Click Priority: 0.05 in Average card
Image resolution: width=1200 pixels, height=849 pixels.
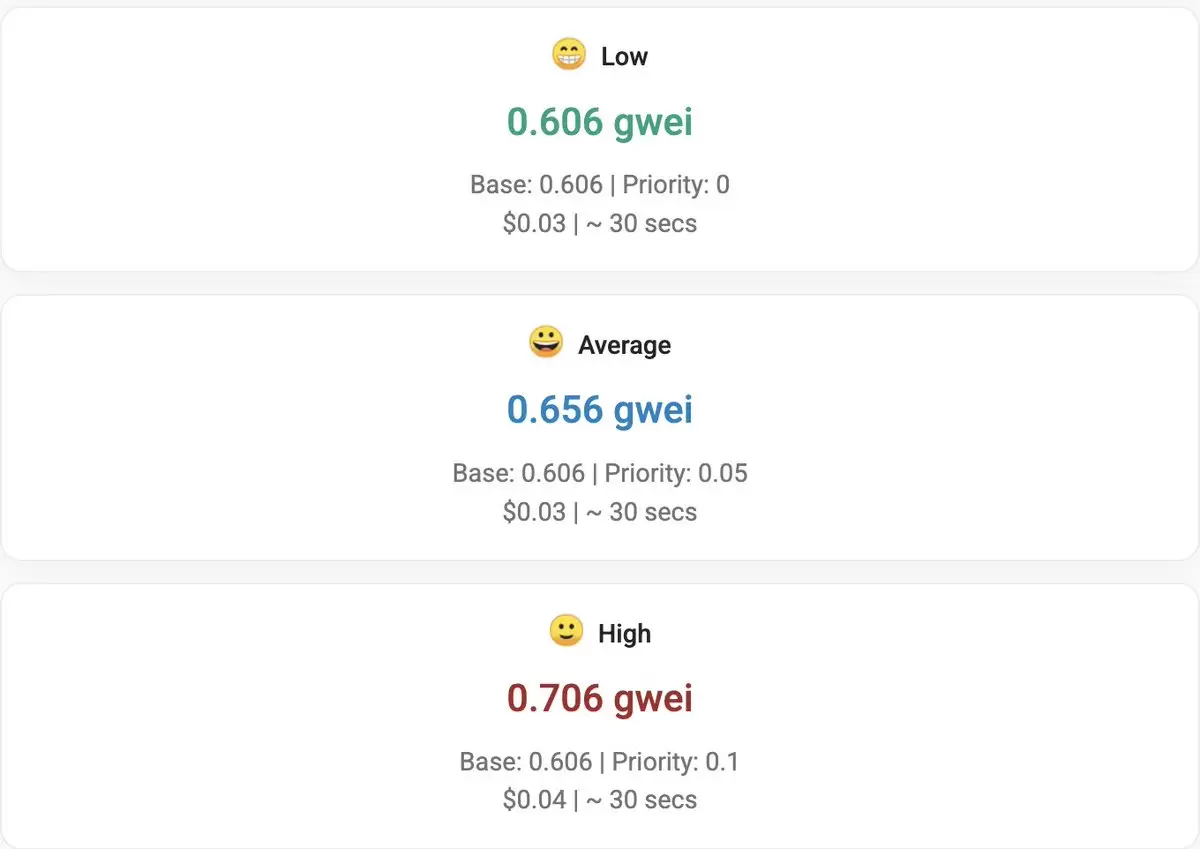(676, 473)
